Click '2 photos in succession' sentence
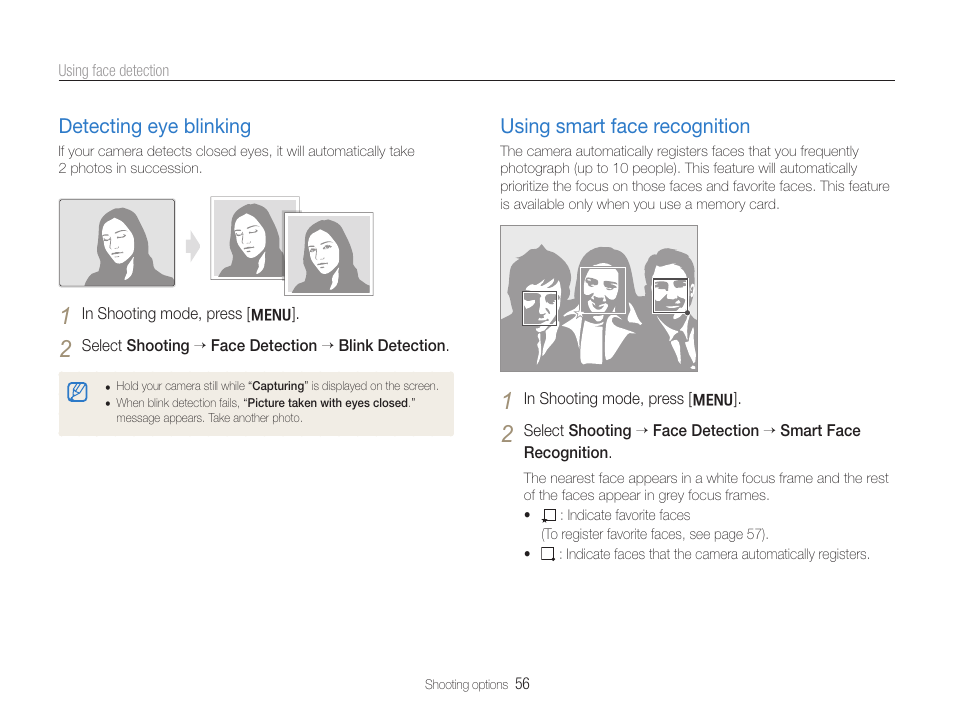954x720 pixels. pyautogui.click(x=130, y=169)
